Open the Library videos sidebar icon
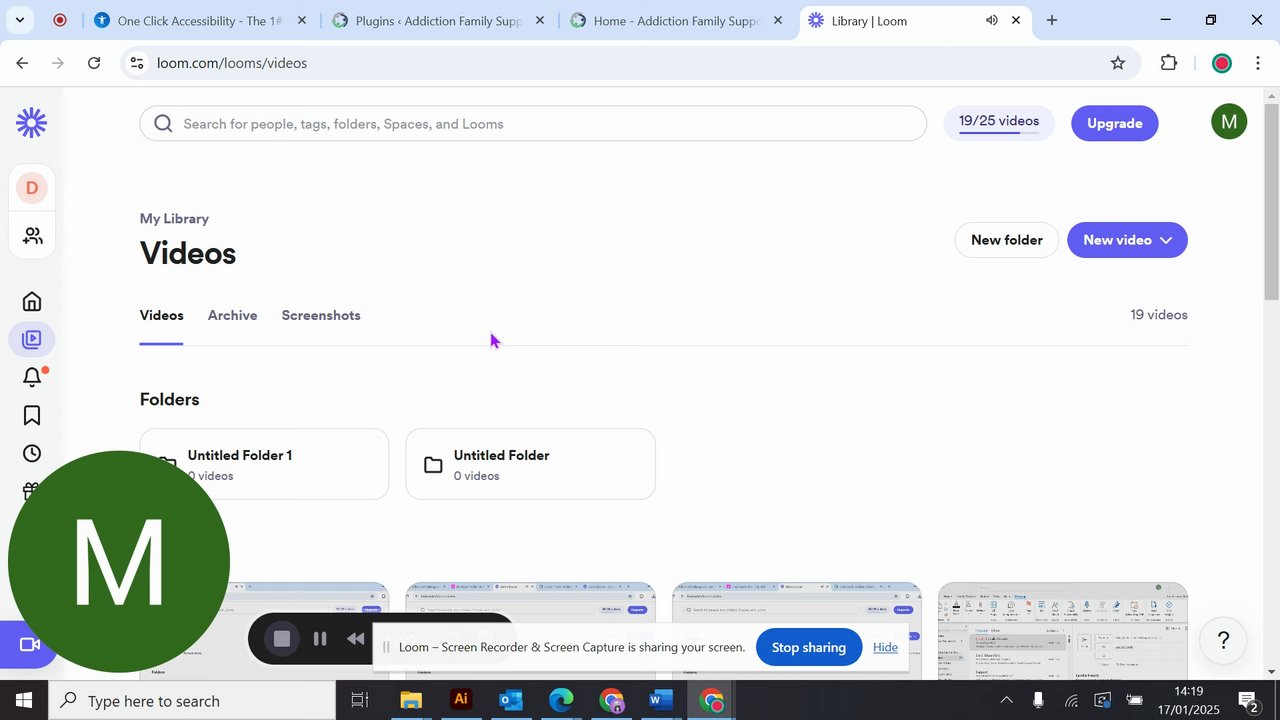Image resolution: width=1280 pixels, height=720 pixels. 32,339
